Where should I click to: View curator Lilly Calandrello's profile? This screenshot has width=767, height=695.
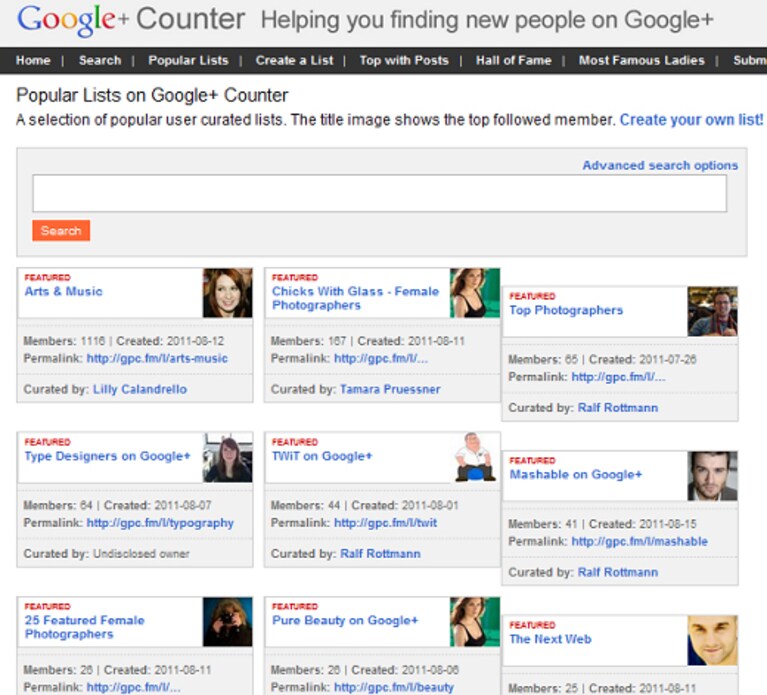click(x=140, y=389)
